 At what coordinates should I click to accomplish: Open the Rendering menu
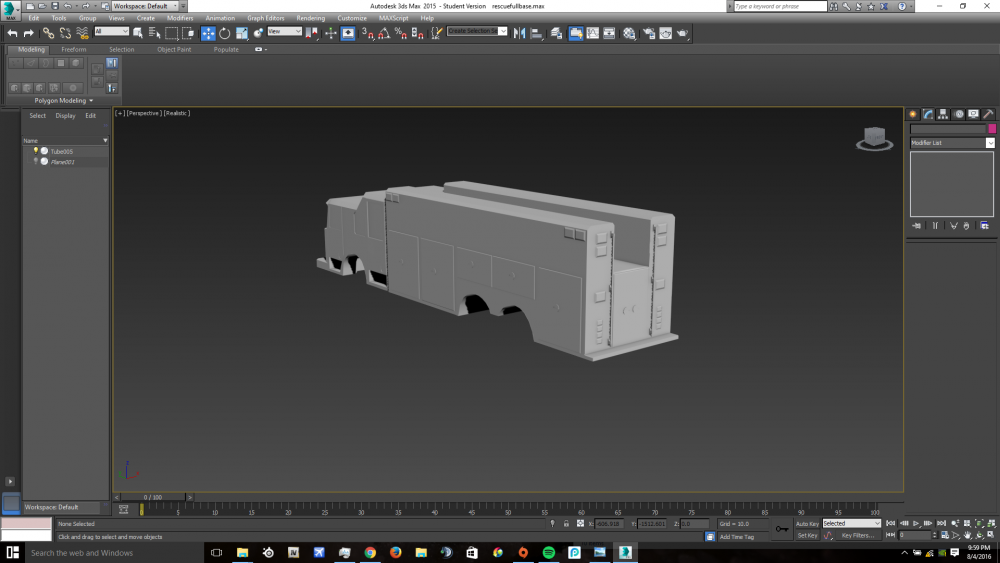point(310,18)
